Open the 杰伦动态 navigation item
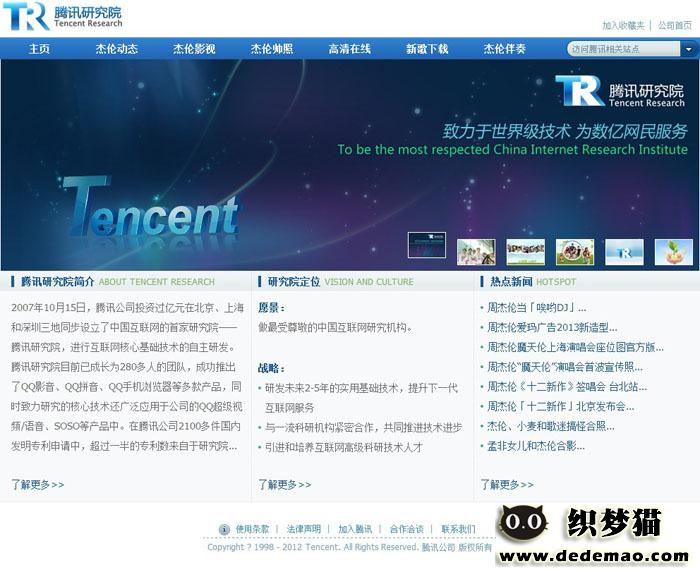Image resolution: width=700 pixels, height=572 pixels. coord(117,49)
